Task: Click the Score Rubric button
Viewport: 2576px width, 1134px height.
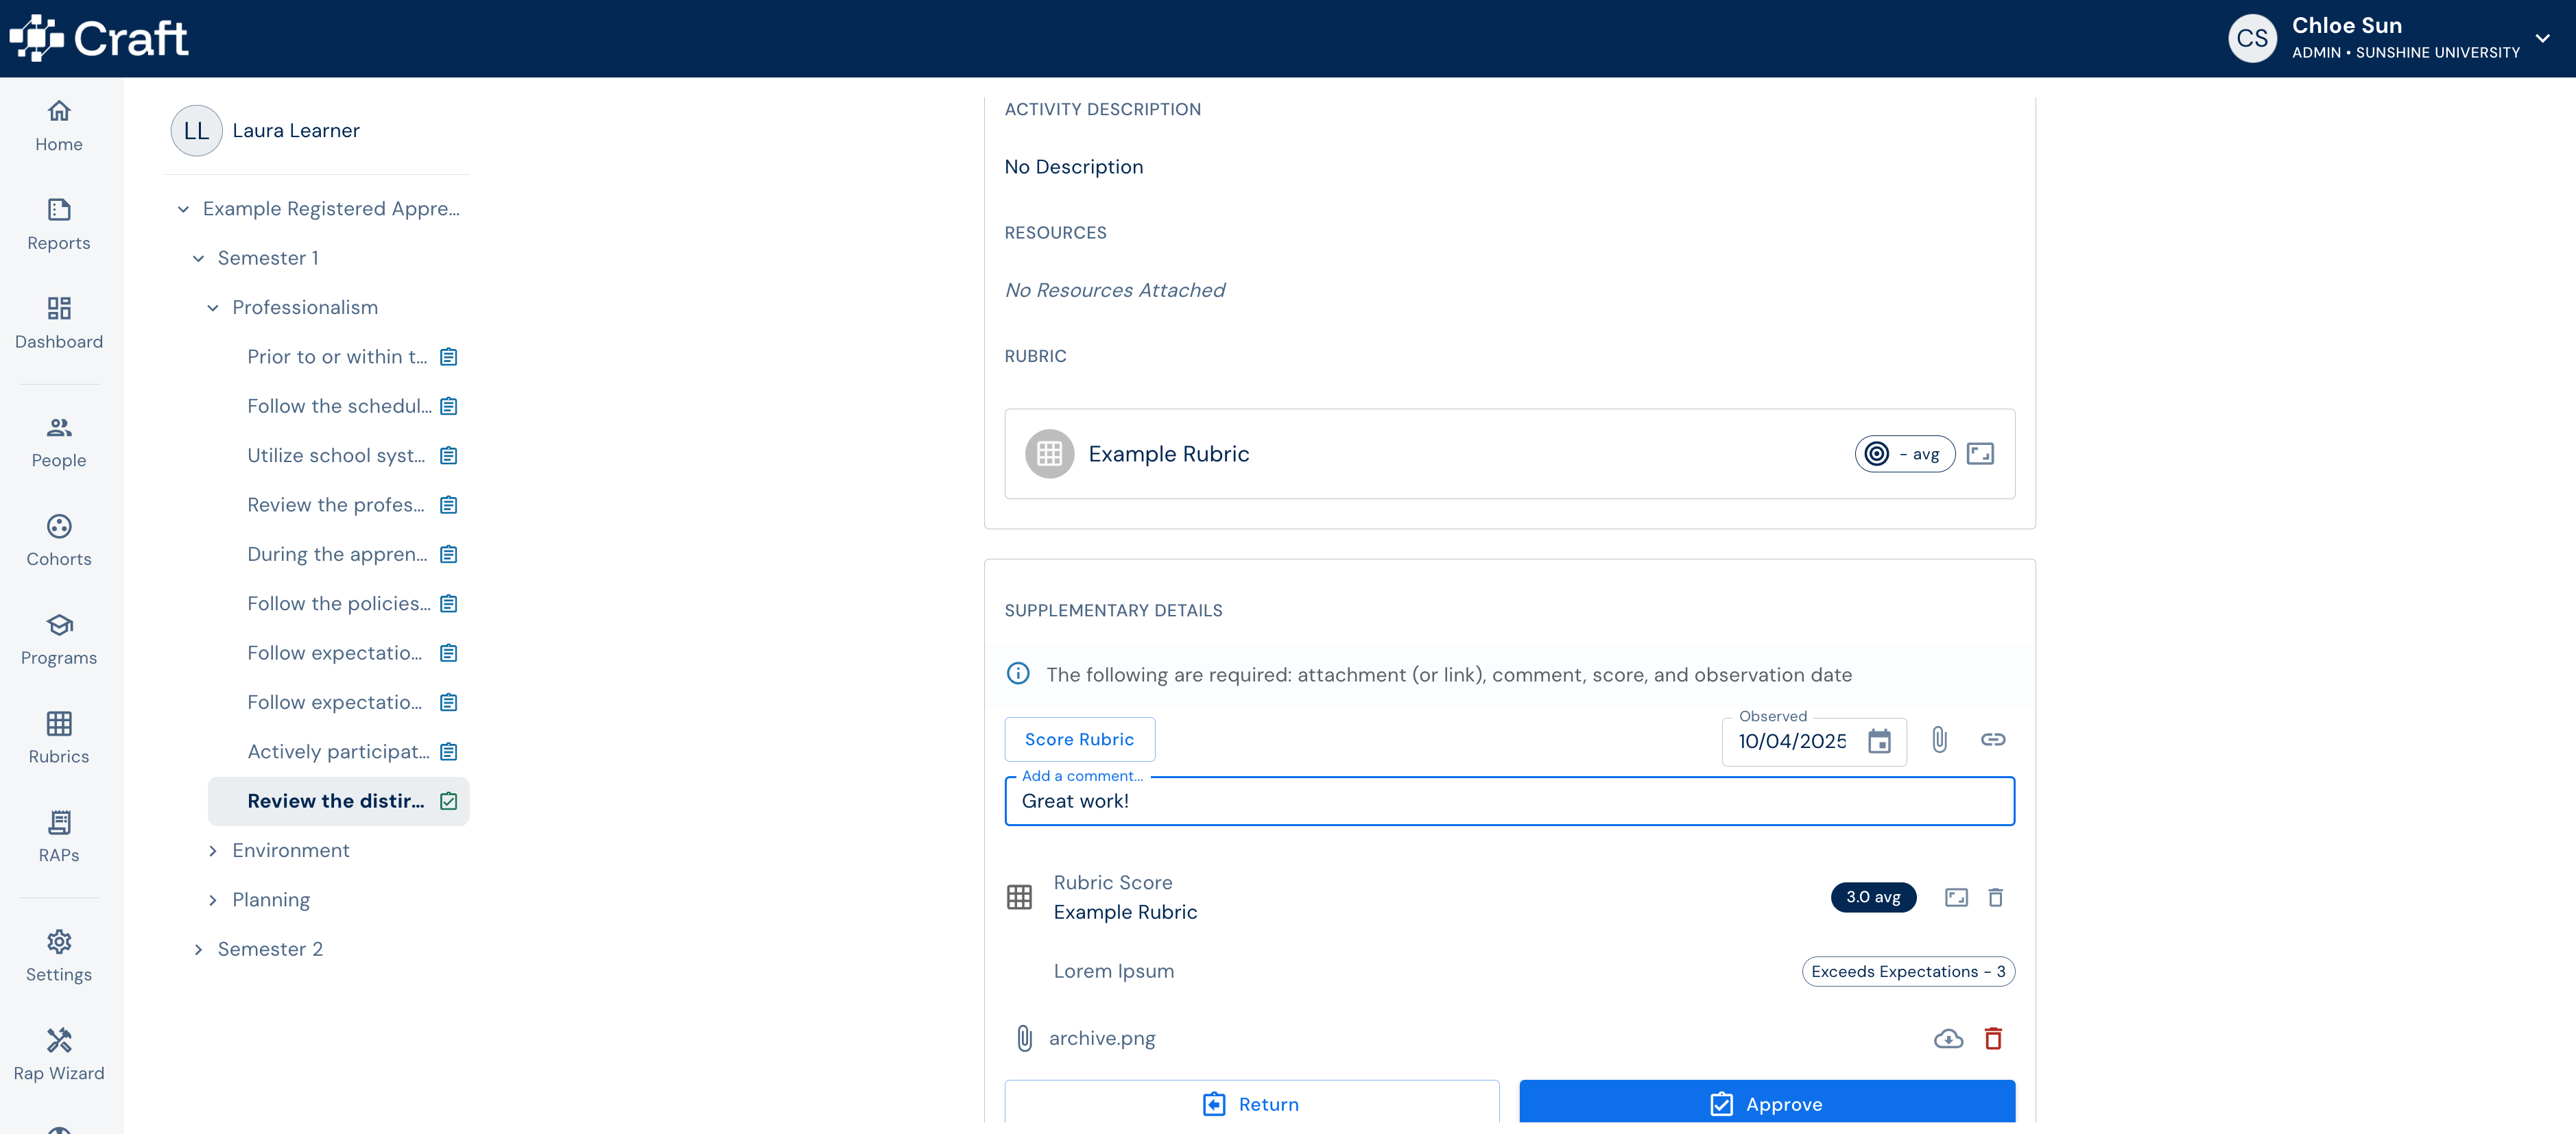Action: coord(1079,739)
